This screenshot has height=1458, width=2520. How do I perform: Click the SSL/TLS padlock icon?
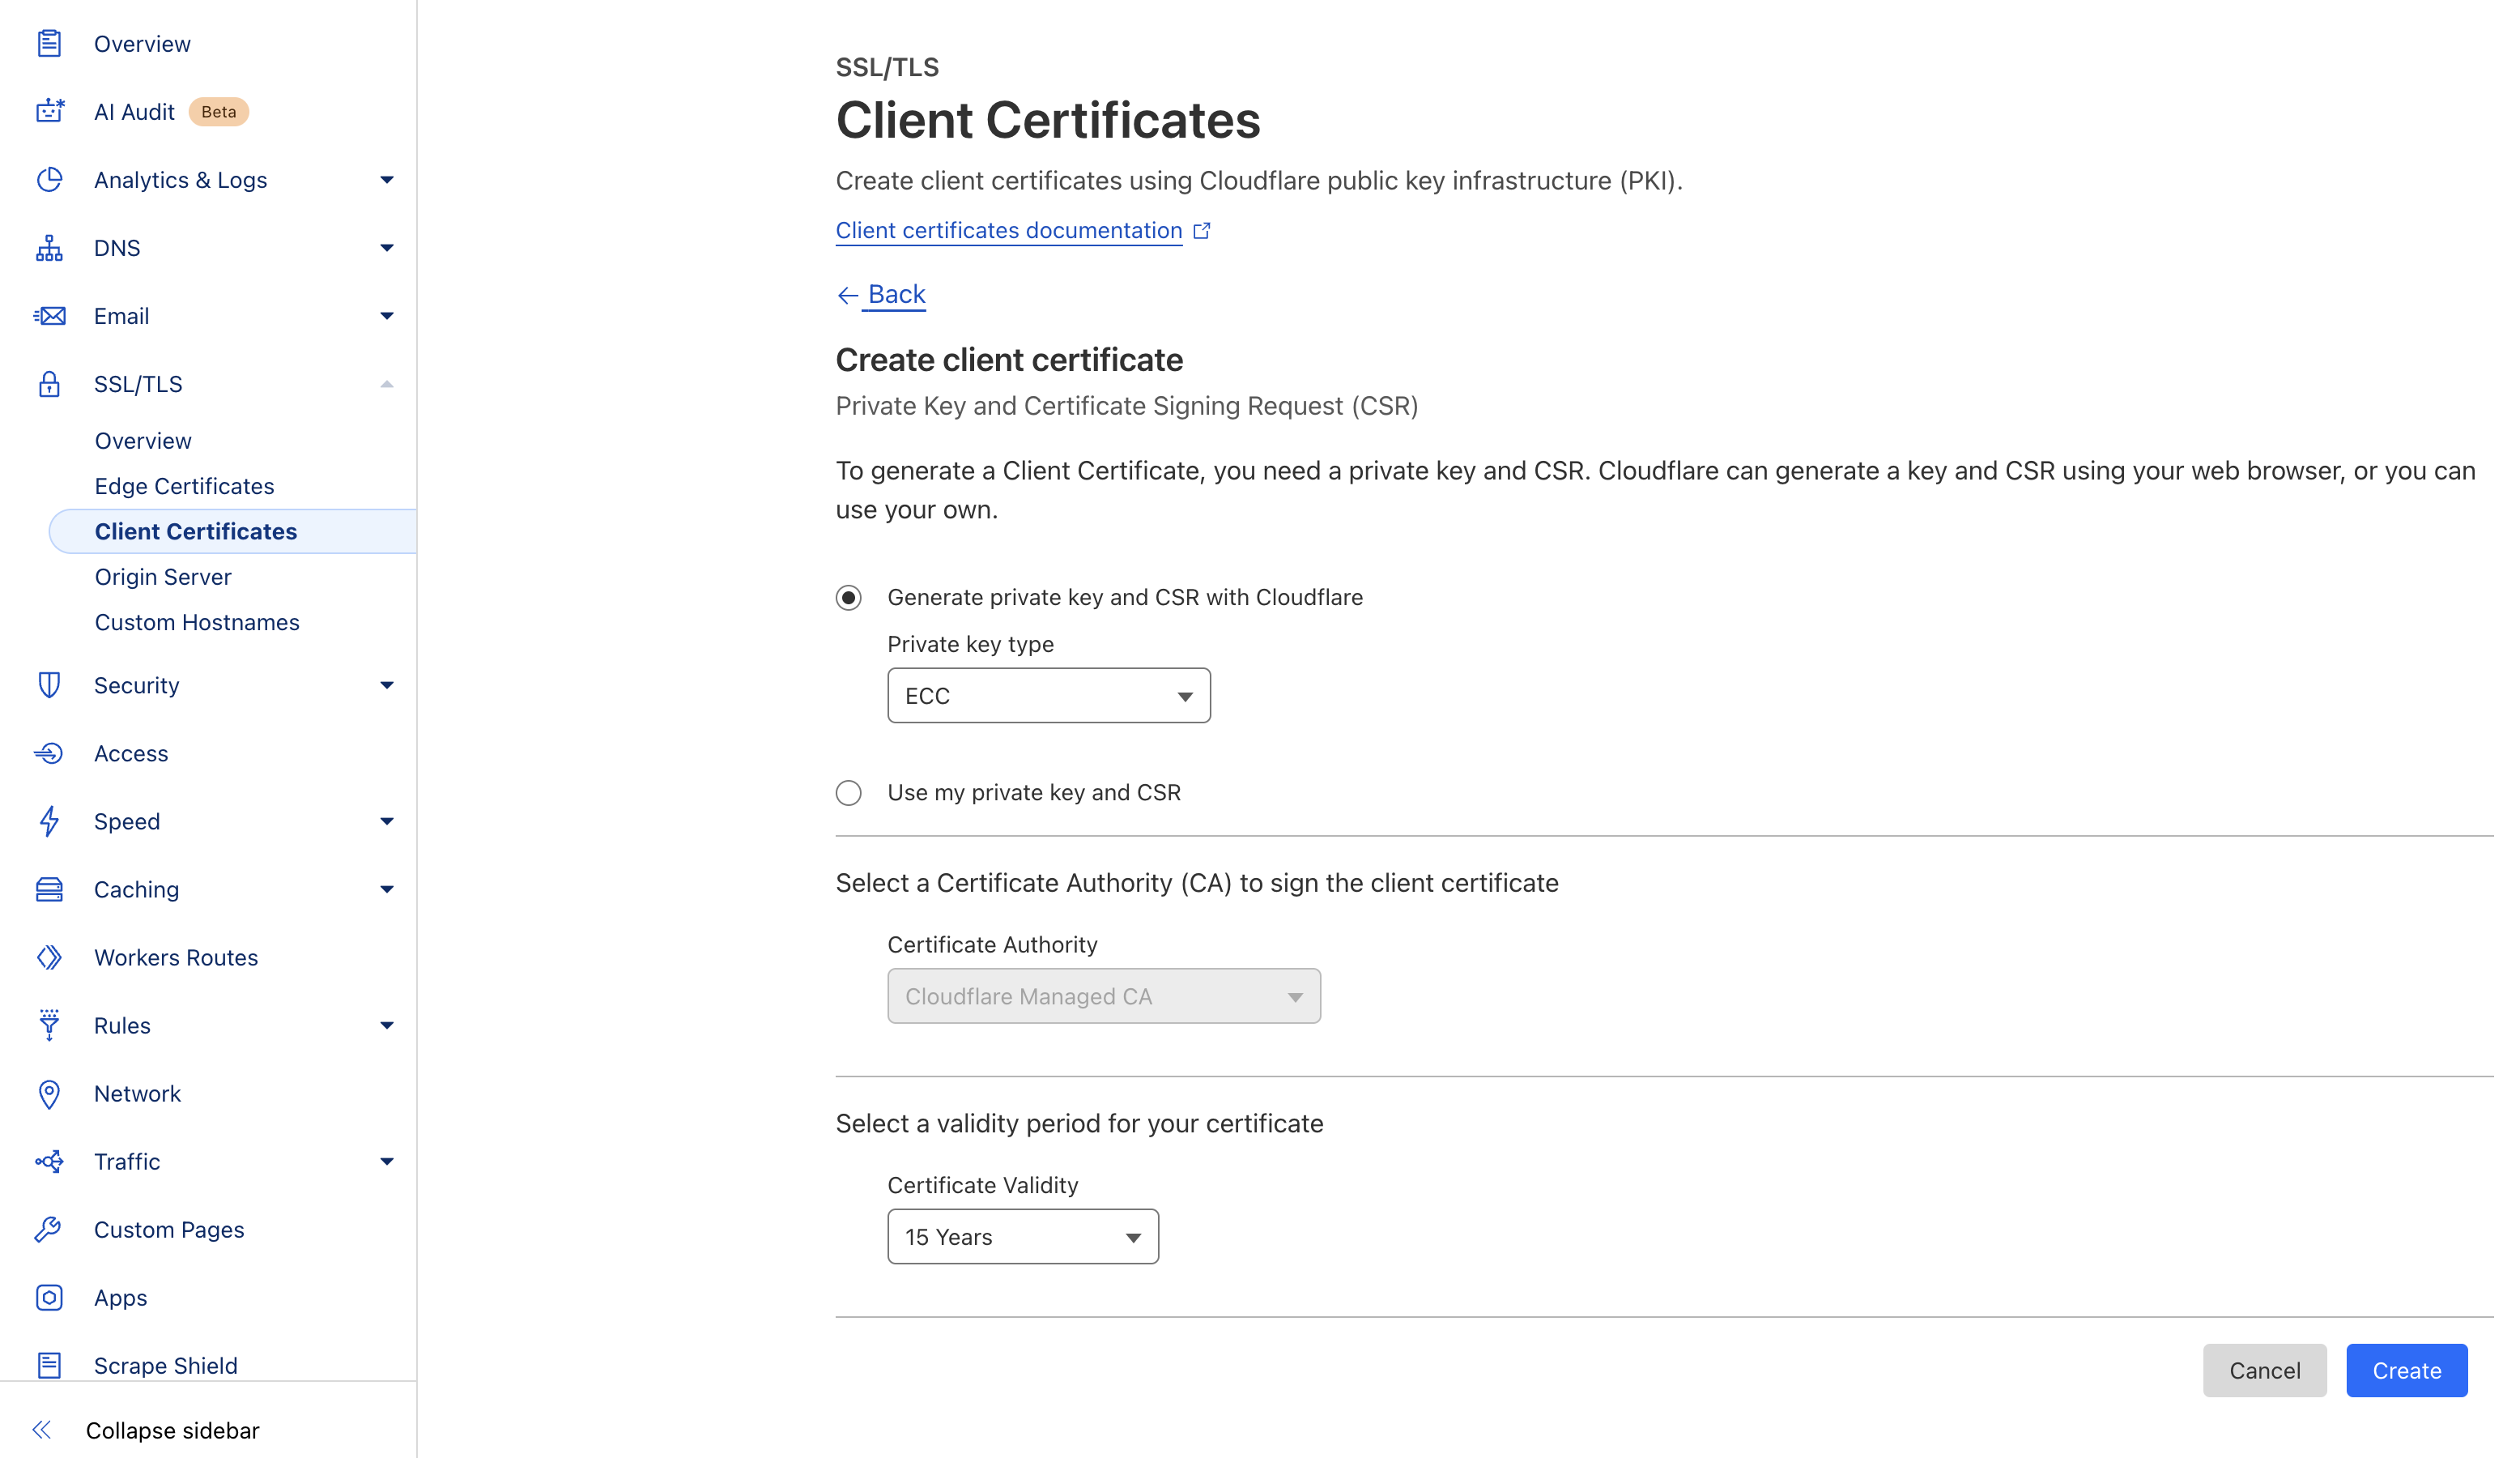[x=49, y=384]
